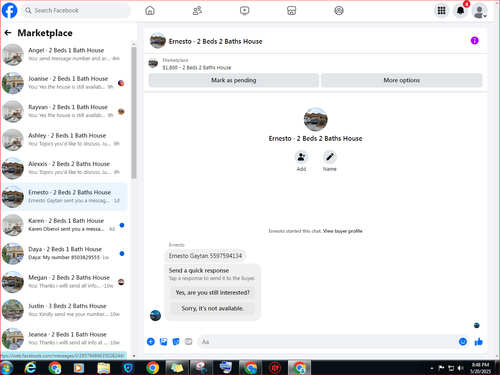Viewport: 500px width, 375px height.
Task: Open the Angel - 2 Beds 1 Bath House chat
Action: tap(65, 55)
